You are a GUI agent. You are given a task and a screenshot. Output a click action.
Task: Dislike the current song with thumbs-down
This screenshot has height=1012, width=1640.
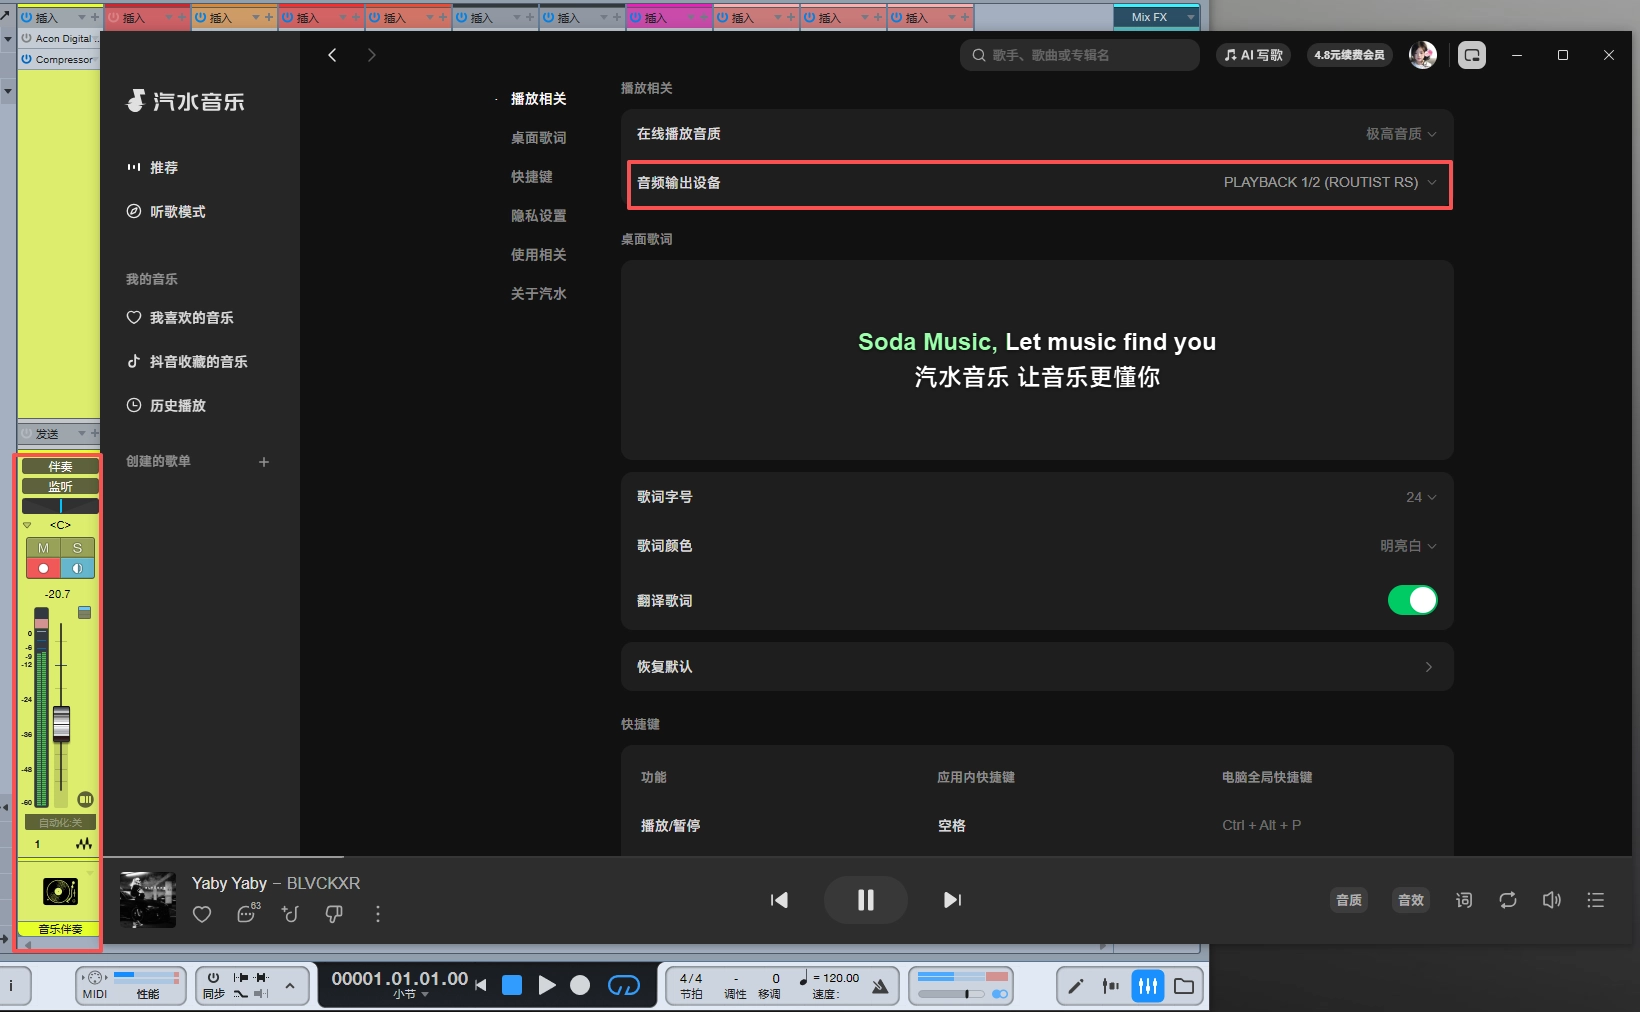334,914
